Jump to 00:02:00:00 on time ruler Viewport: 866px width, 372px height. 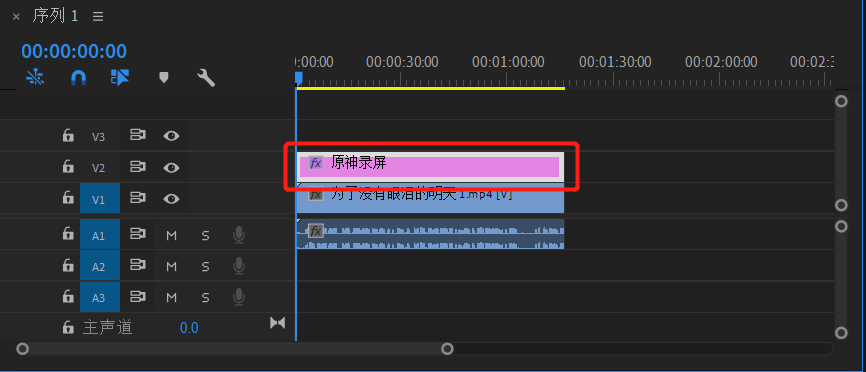[x=721, y=62]
